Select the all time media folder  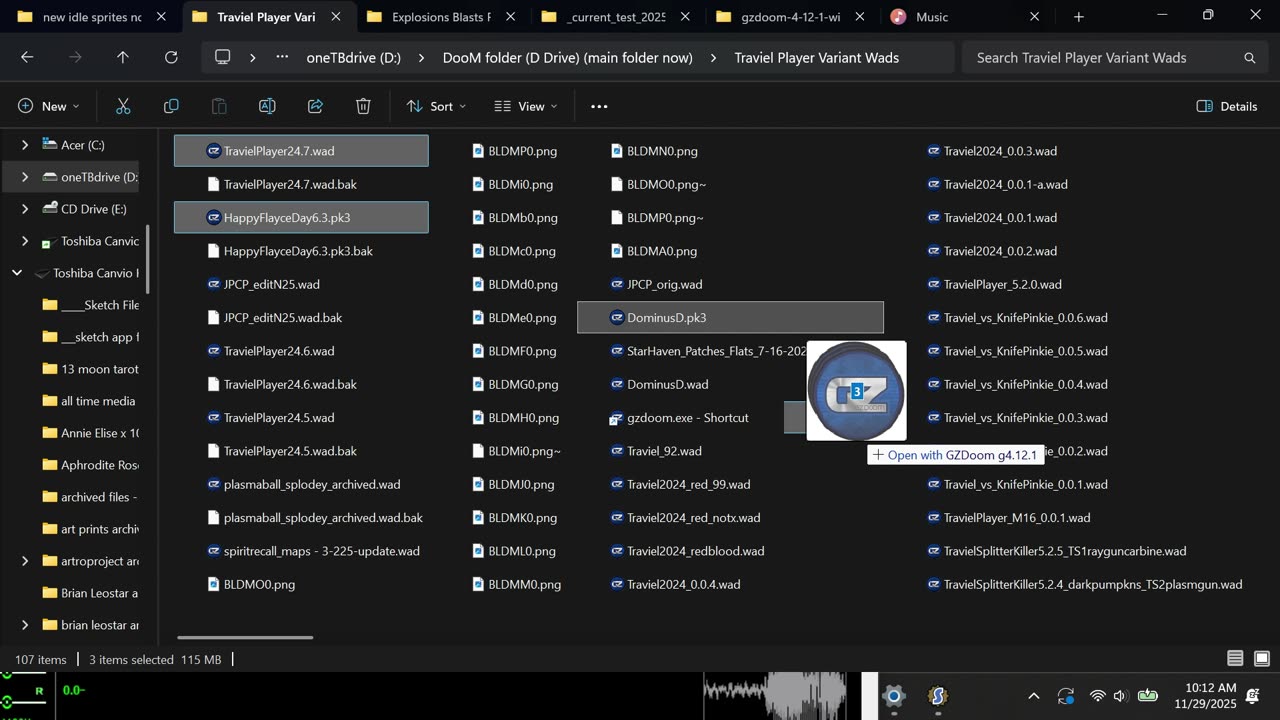[90, 401]
